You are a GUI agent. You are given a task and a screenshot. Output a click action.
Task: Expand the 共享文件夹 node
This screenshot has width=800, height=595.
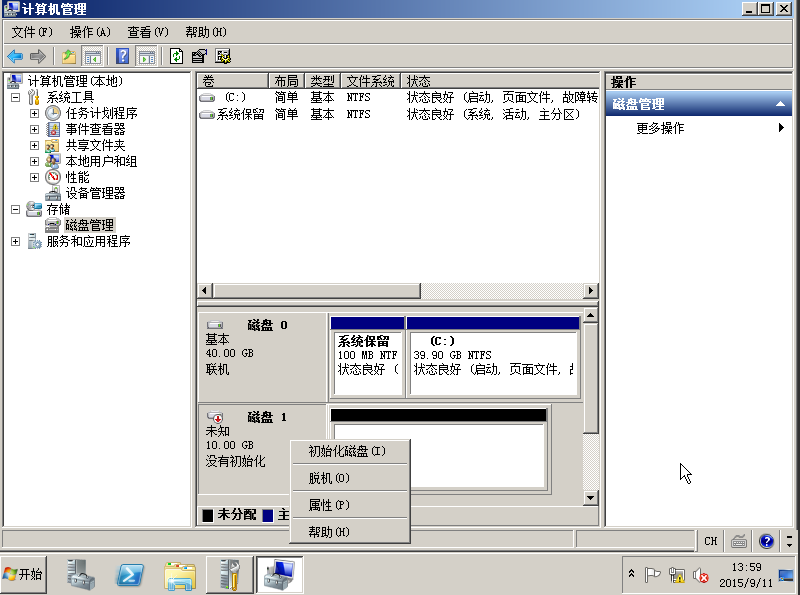coord(34,145)
